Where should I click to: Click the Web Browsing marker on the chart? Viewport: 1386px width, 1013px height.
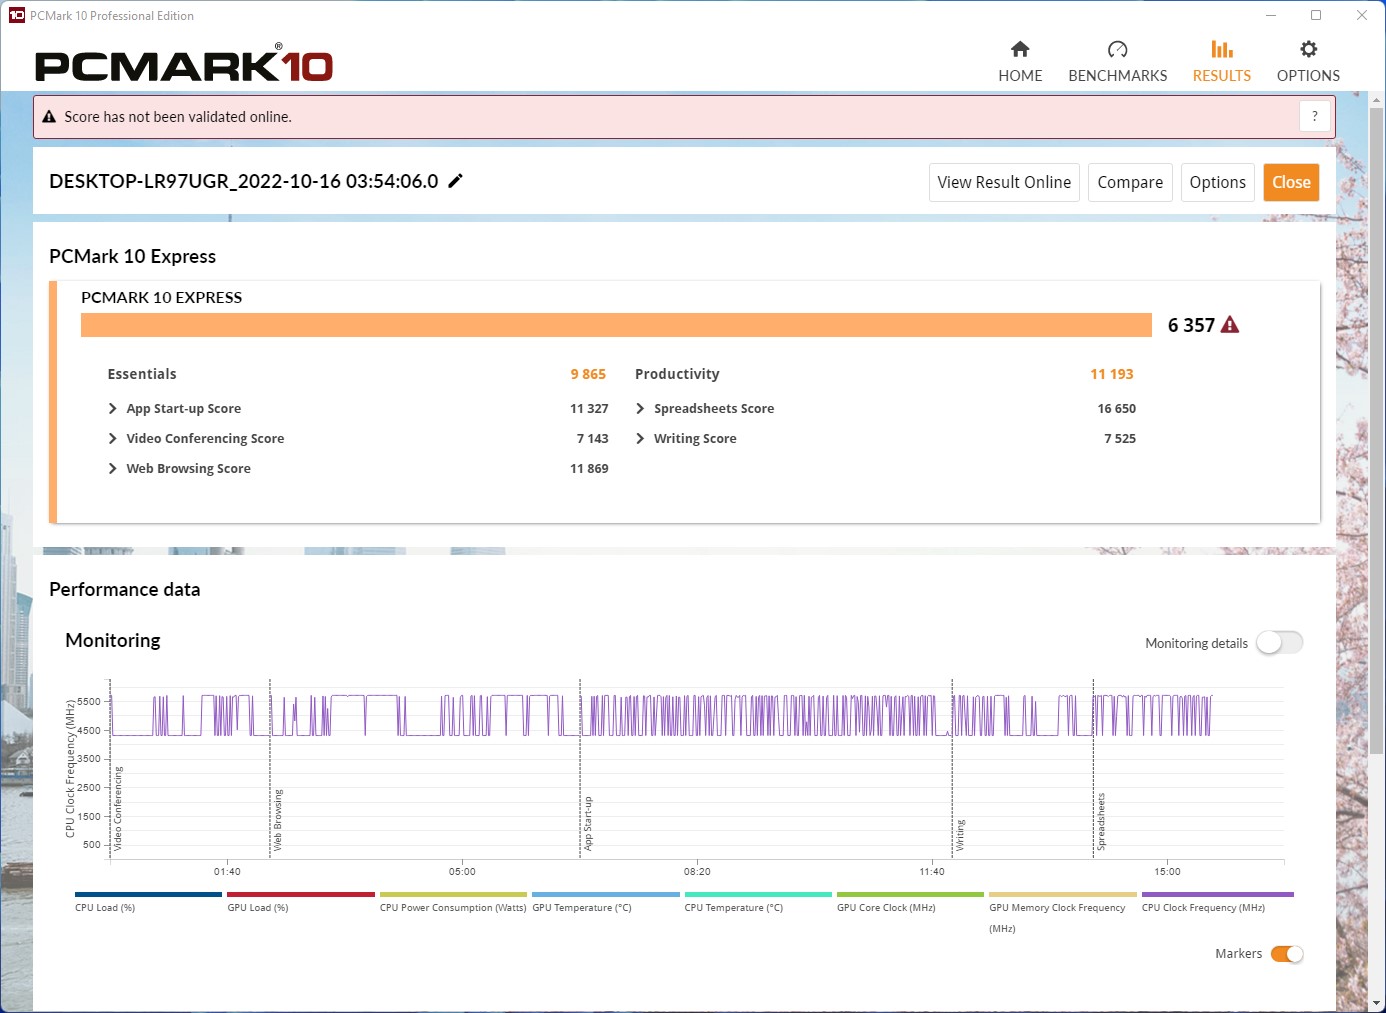coord(278,820)
